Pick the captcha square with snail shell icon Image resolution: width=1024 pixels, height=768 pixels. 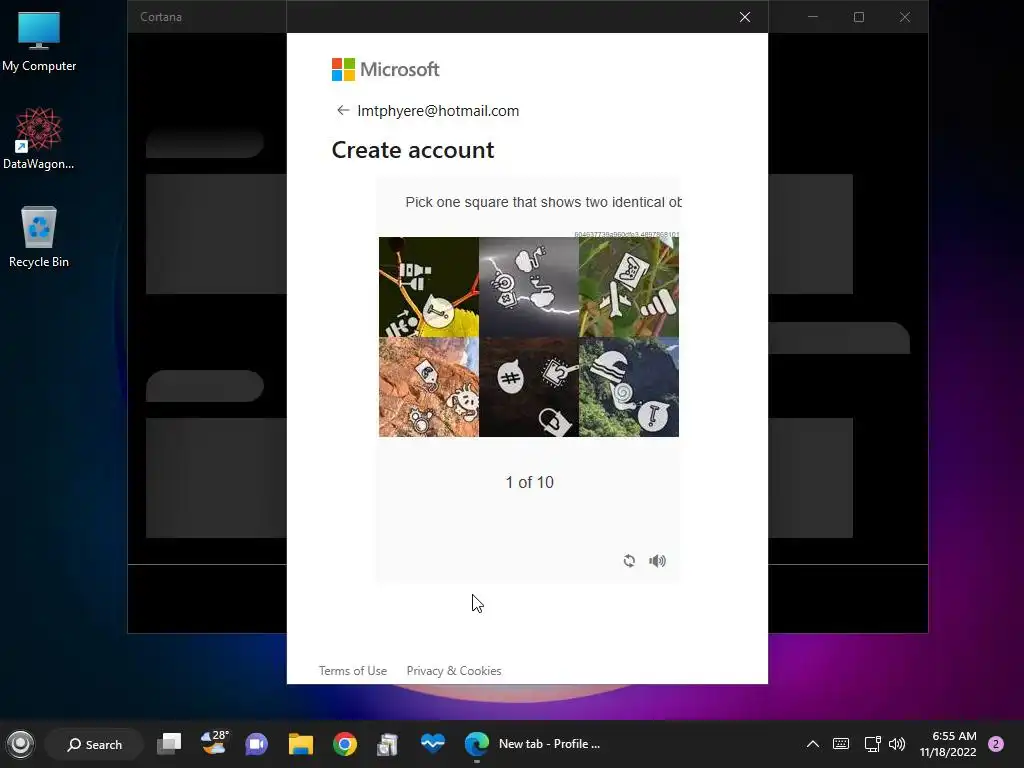(629, 387)
